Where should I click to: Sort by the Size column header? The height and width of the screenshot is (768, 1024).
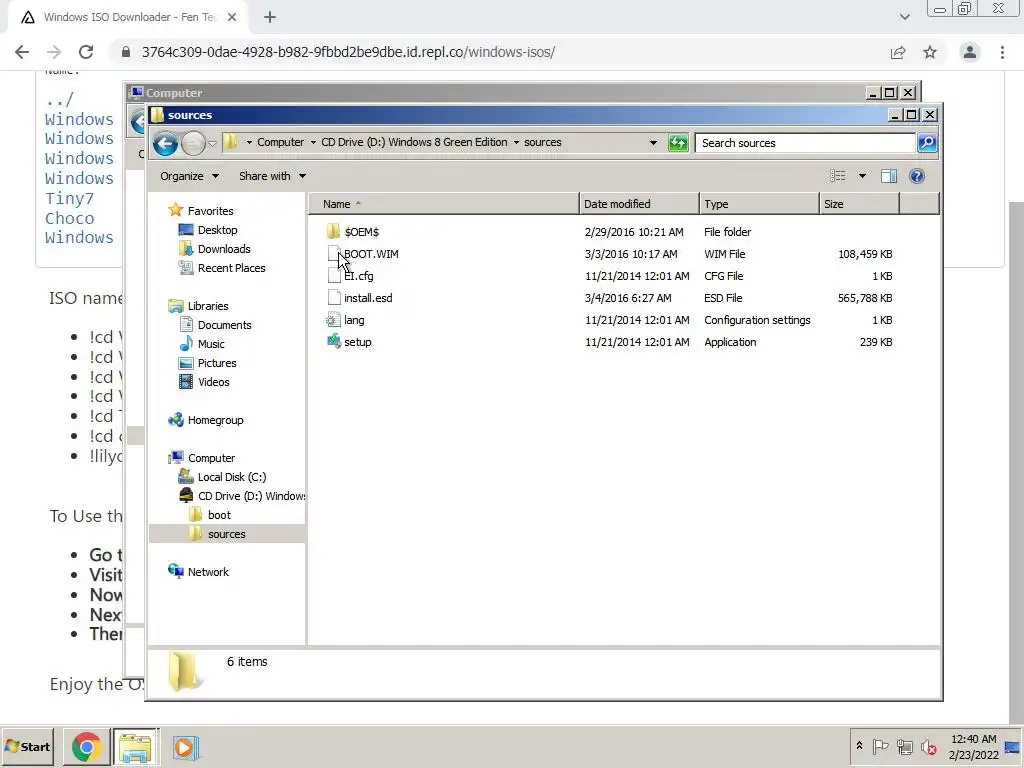[859, 204]
